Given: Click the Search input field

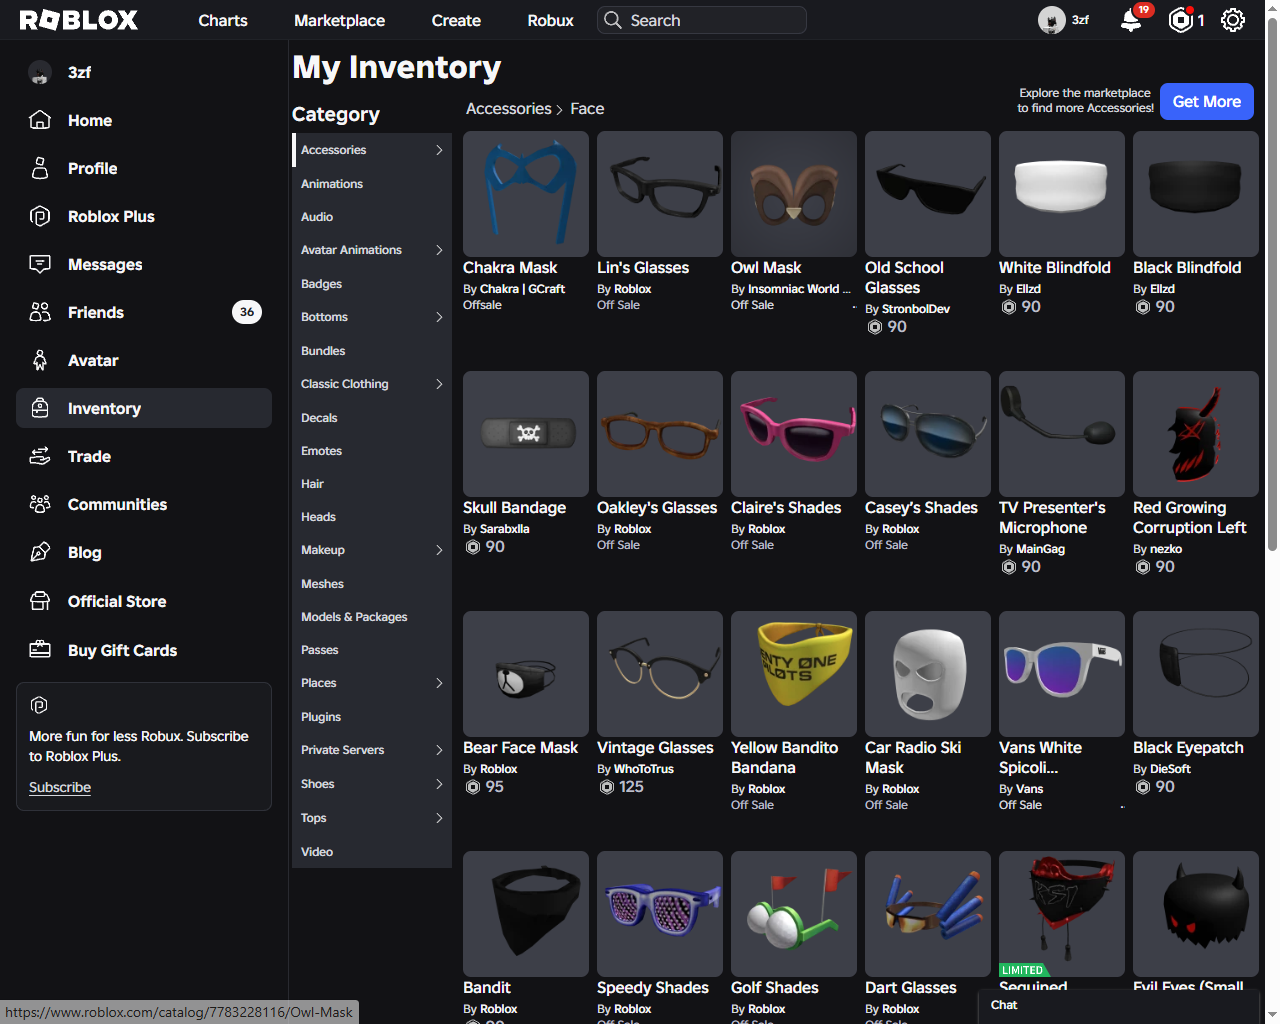Looking at the screenshot, I should point(702,20).
